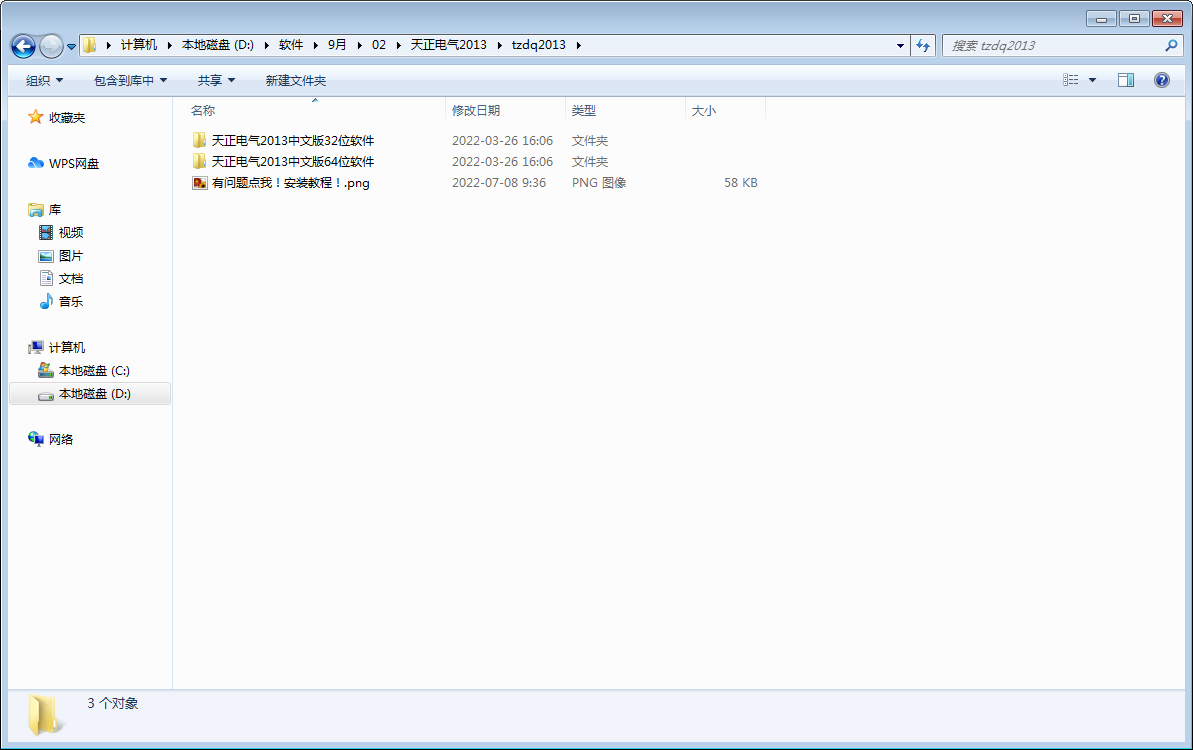Viewport: 1193px width, 750px height.
Task: Expand the arrow after 计算机 breadcrumb
Action: pos(169,46)
